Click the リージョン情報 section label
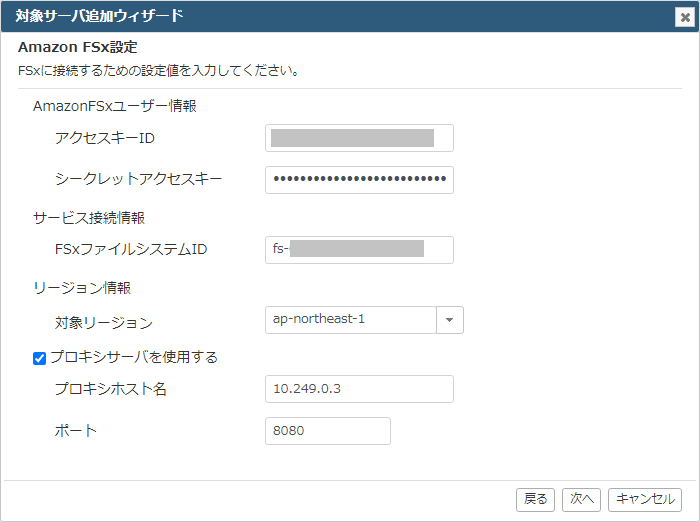The image size is (700, 522). [x=82, y=288]
